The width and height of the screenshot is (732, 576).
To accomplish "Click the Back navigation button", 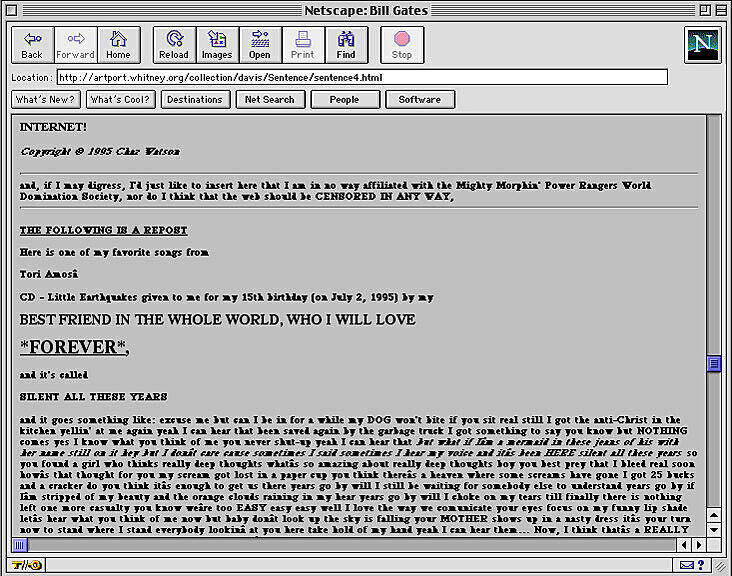I will [32, 44].
